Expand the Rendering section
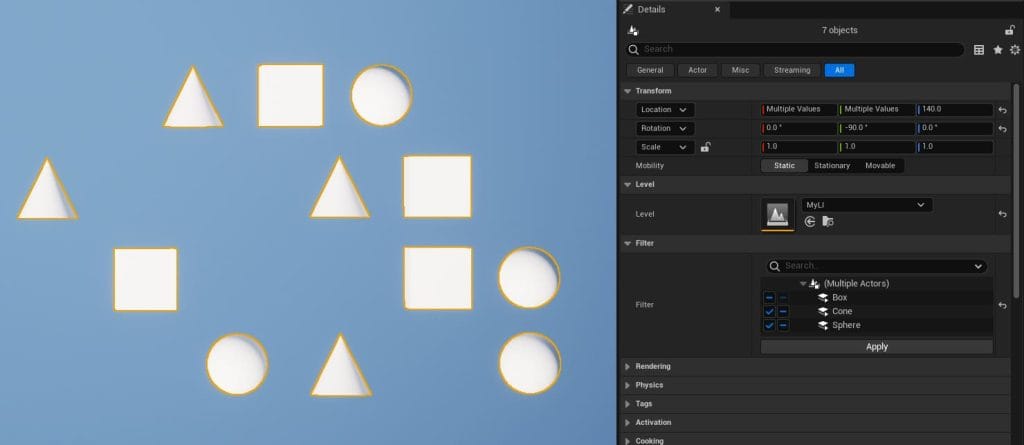The height and width of the screenshot is (445, 1024). tap(653, 366)
